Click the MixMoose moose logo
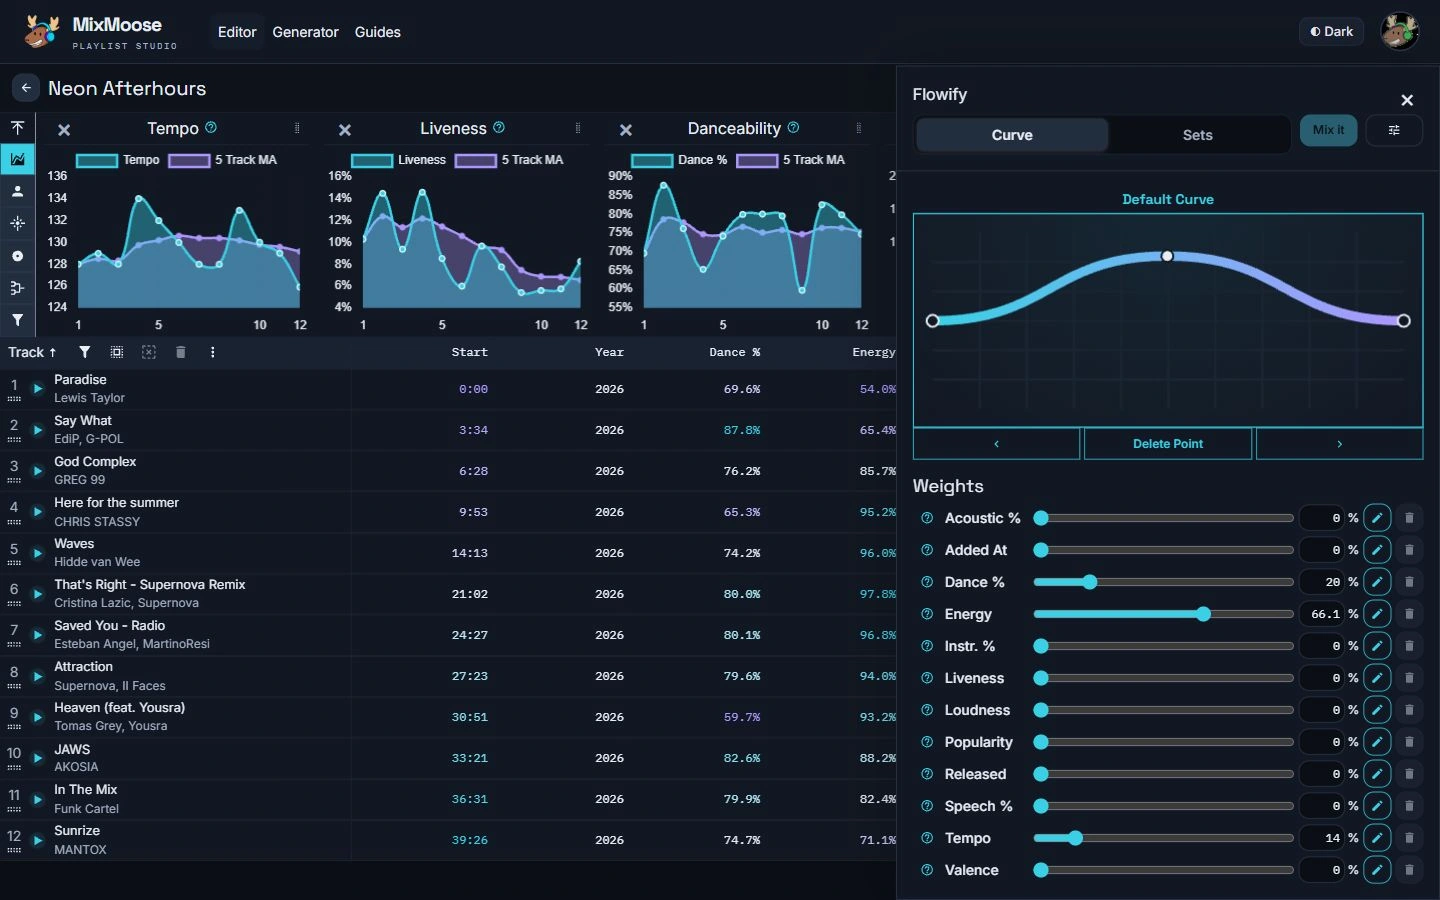This screenshot has height=900, width=1440. pyautogui.click(x=41, y=31)
